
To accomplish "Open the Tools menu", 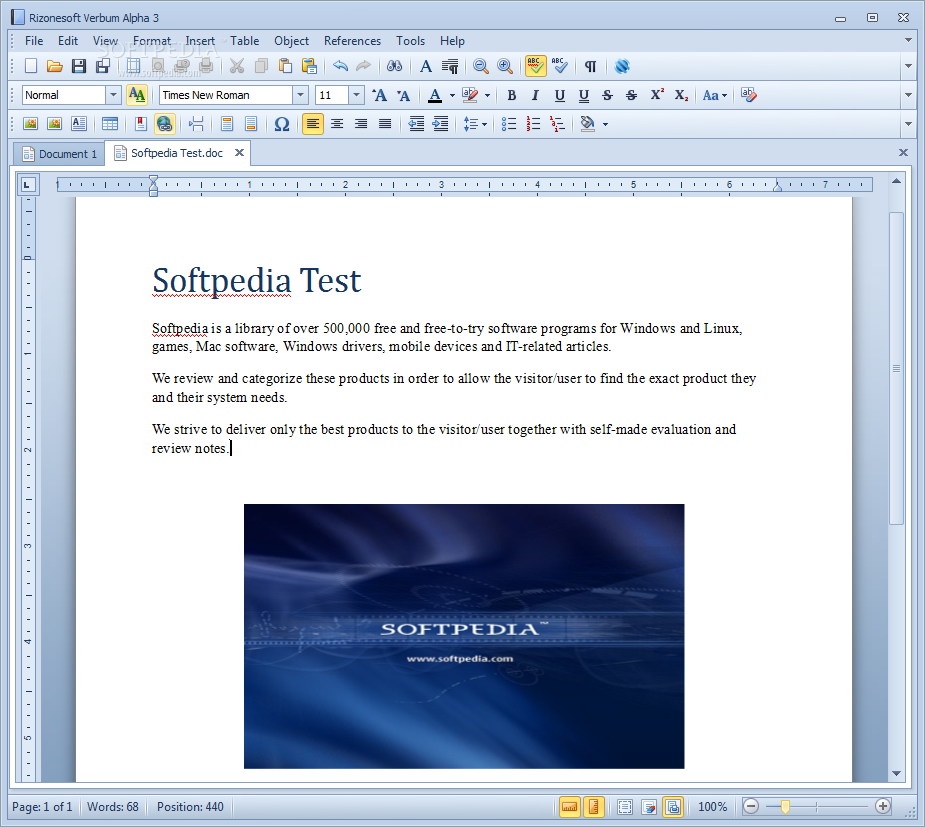I will pos(410,41).
